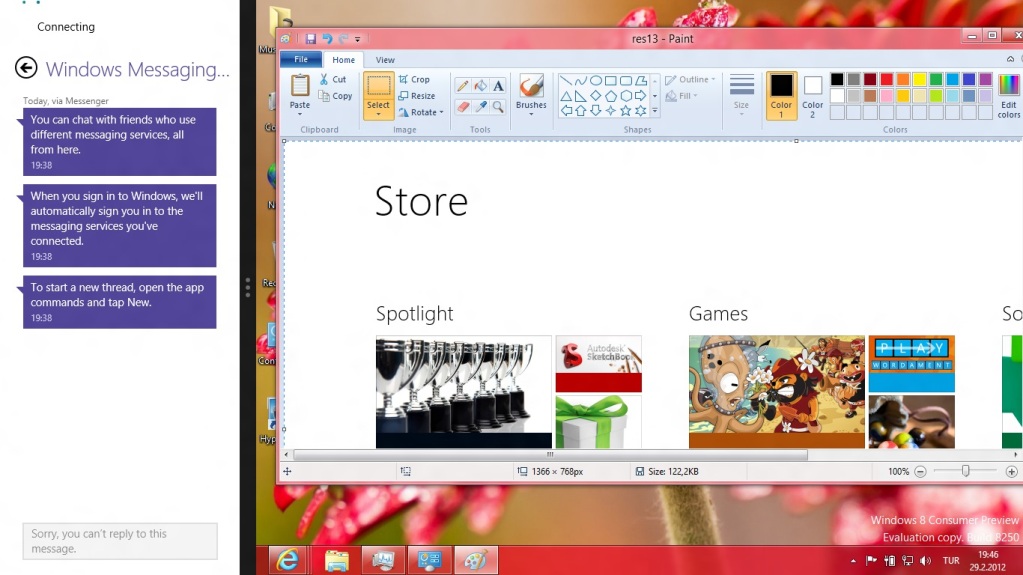The height and width of the screenshot is (575, 1023).
Task: Click the Paste clipboard icon
Action: click(x=300, y=86)
